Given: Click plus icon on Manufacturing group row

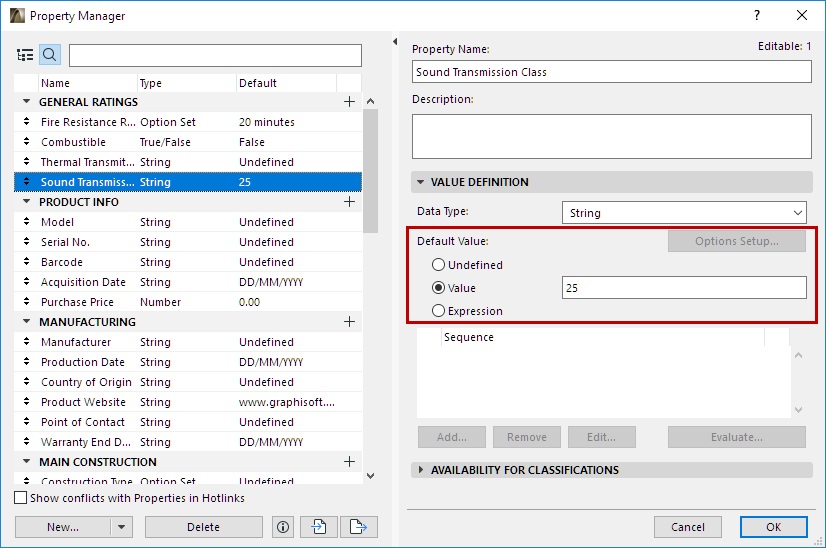Looking at the screenshot, I should point(349,322).
